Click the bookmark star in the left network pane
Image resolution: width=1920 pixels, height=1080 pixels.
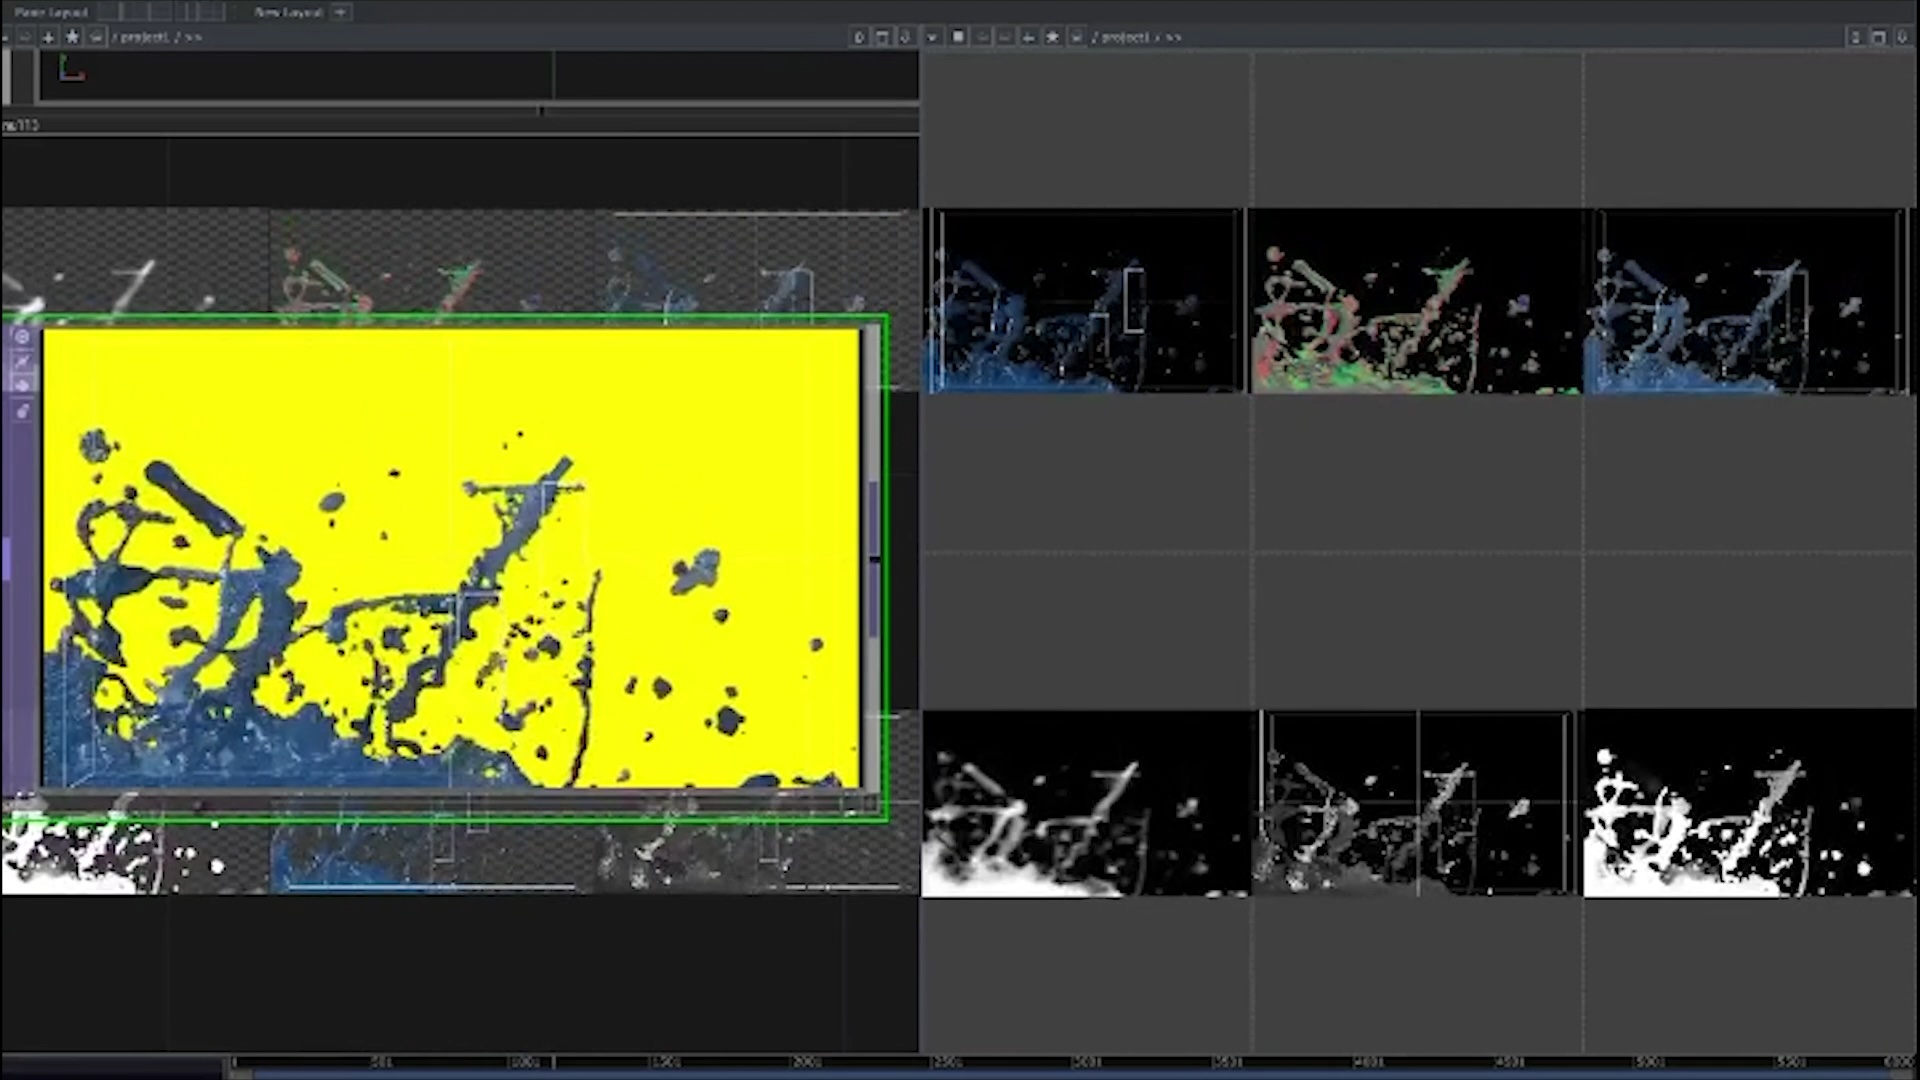(72, 37)
